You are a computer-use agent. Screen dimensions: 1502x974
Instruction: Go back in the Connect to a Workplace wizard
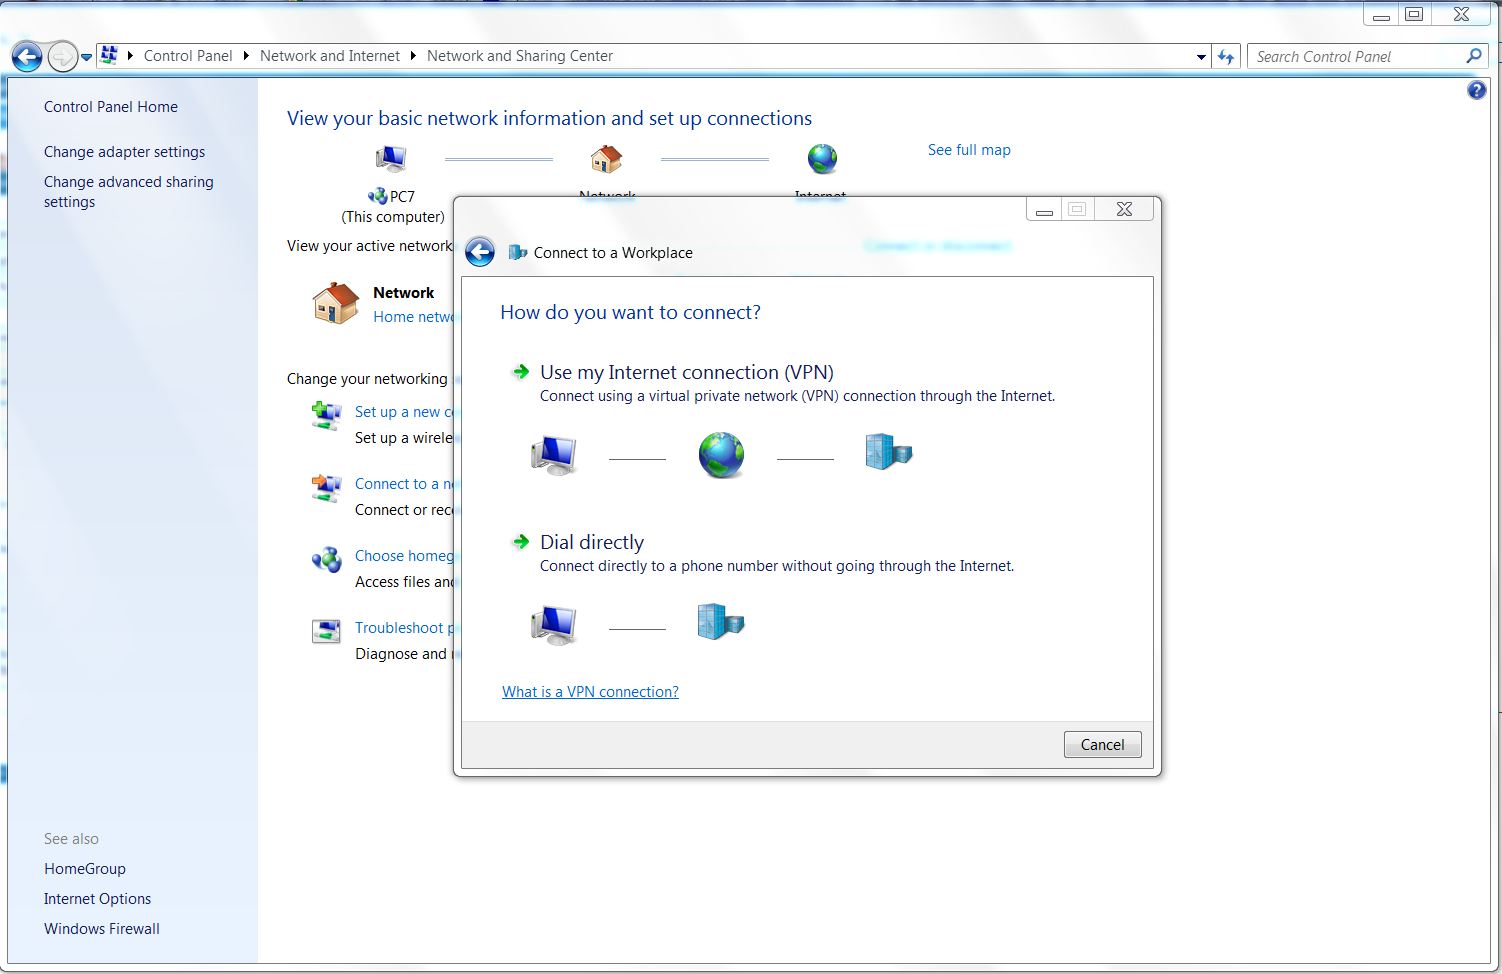pos(480,252)
